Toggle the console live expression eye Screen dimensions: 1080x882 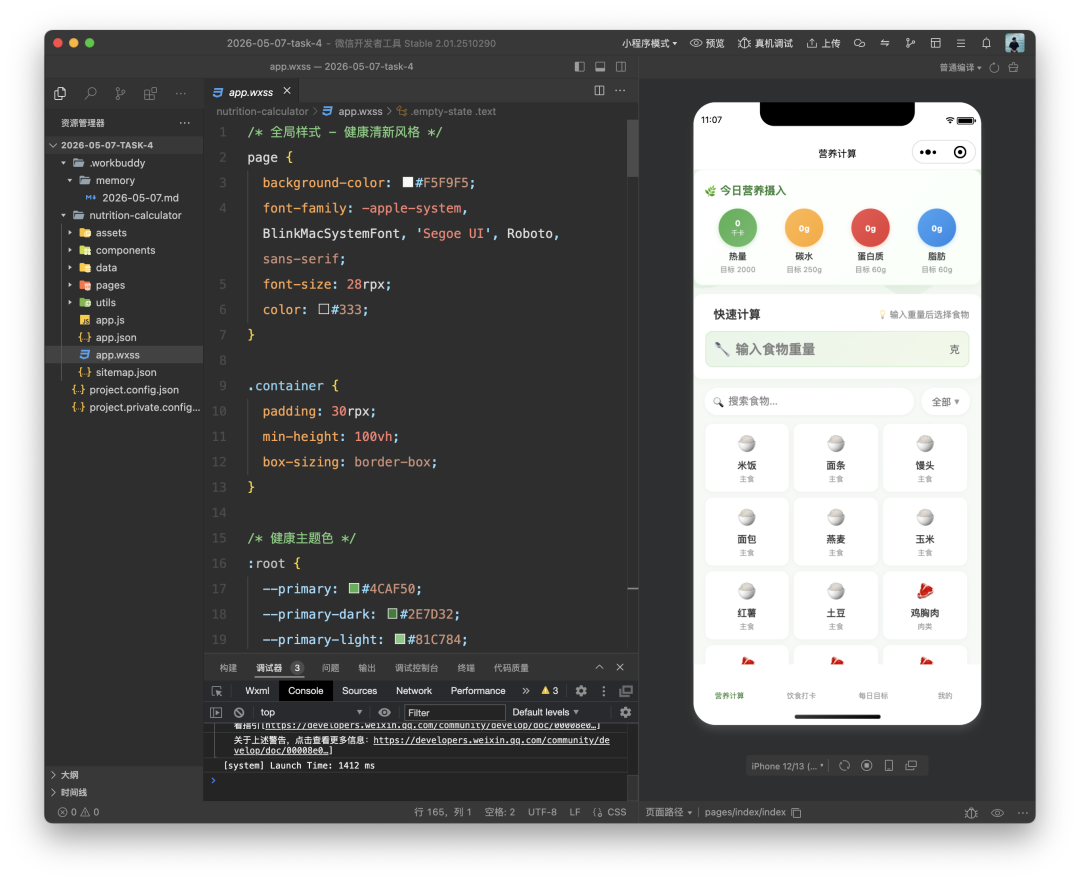point(384,713)
